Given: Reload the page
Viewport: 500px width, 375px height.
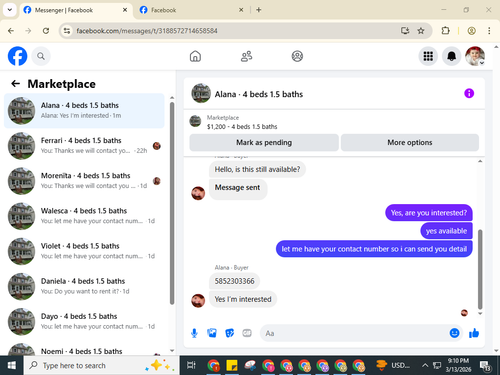Looking at the screenshot, I should [x=46, y=31].
